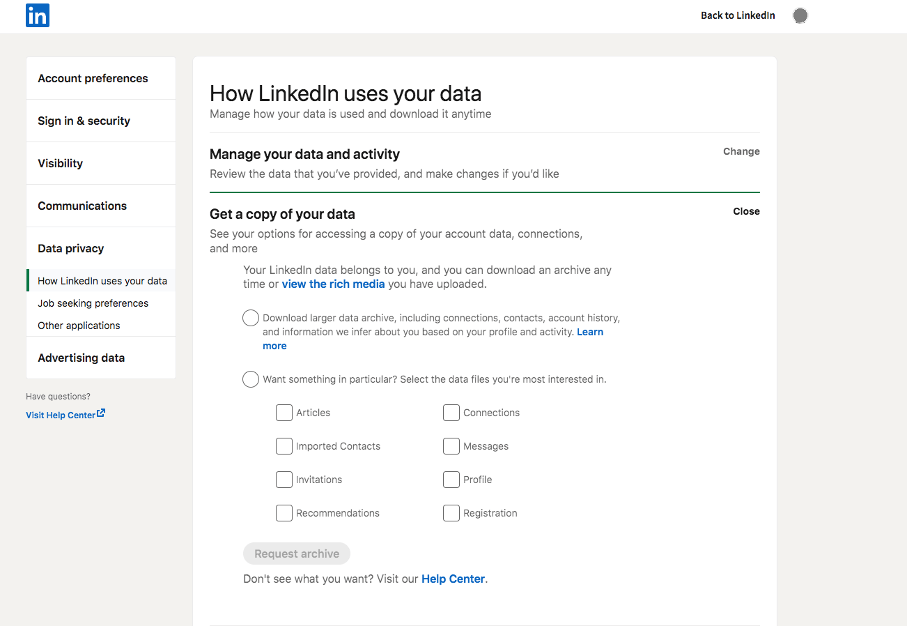
Task: Expand Manage your data and activity via Change
Action: point(741,152)
